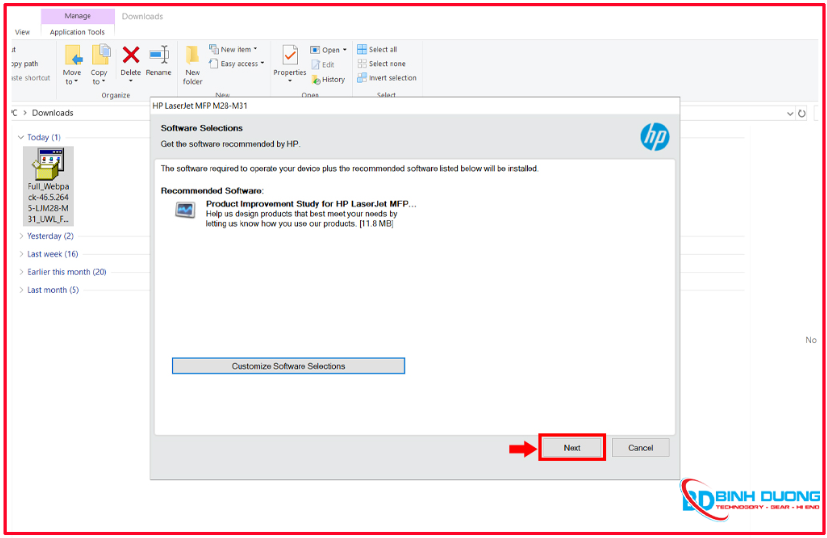This screenshot has width=827, height=538.
Task: Open the Properties dropdown arrow
Action: pos(290,81)
